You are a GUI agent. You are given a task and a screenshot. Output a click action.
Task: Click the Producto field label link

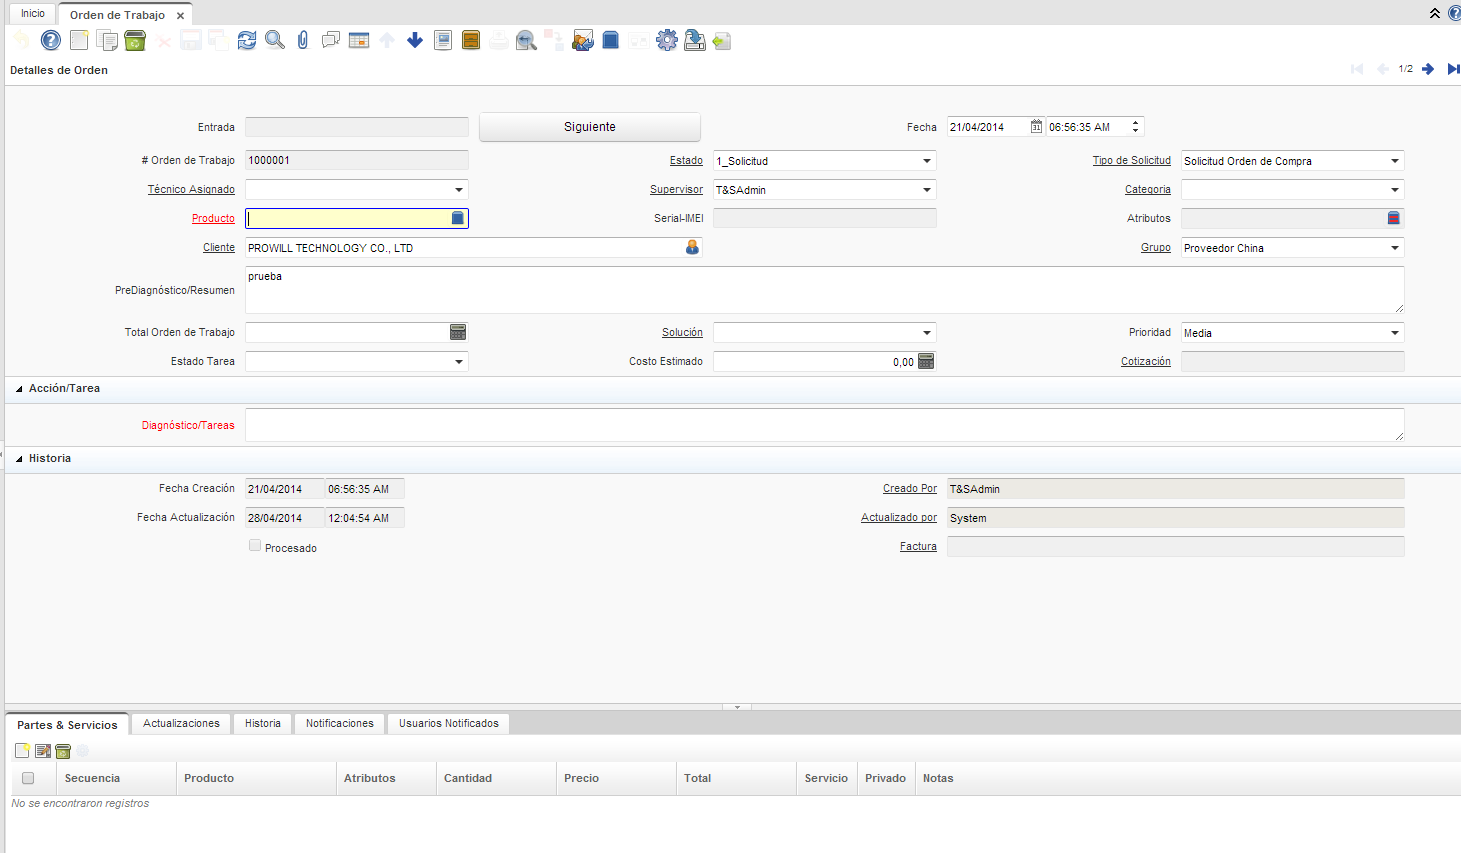tap(213, 218)
